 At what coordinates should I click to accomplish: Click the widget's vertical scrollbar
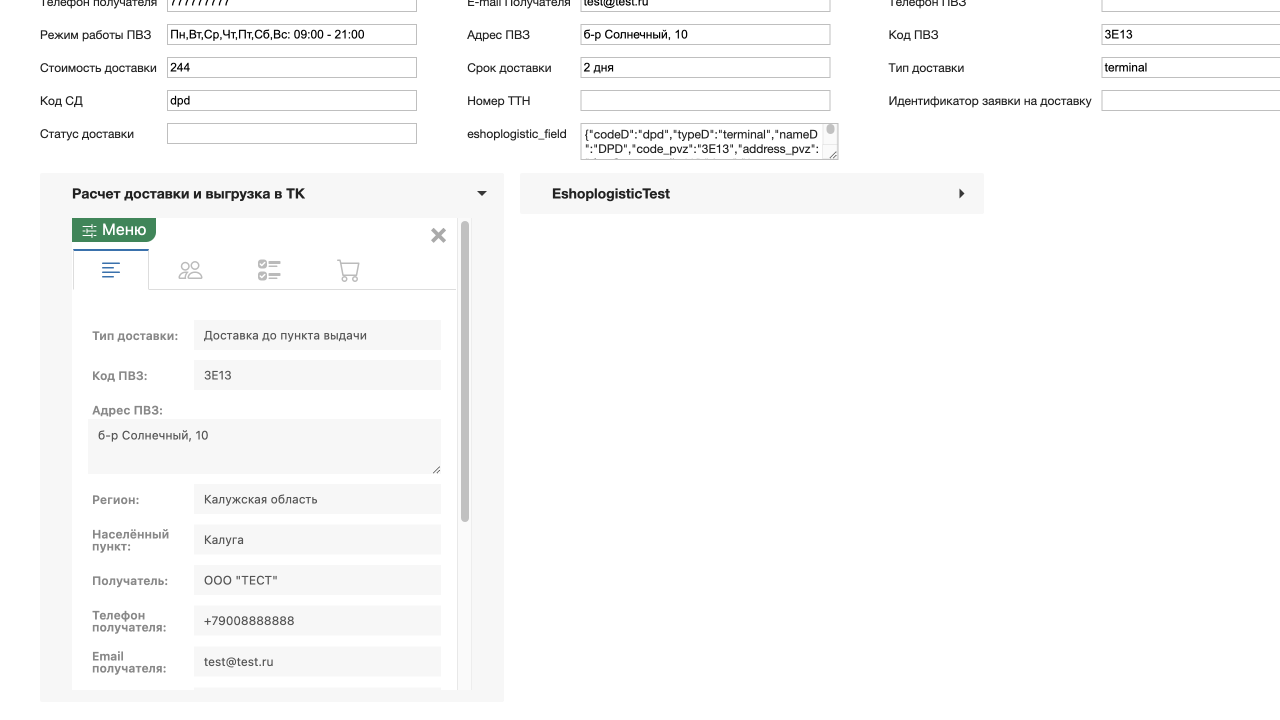(x=464, y=370)
